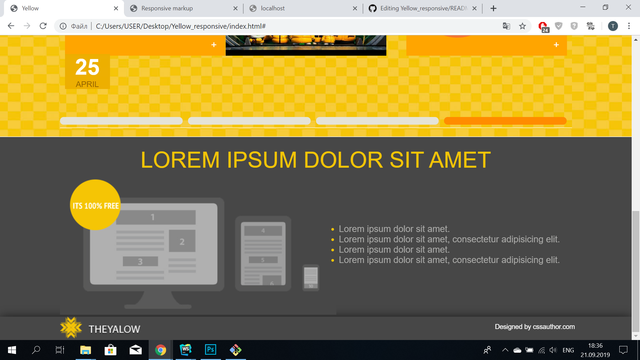Open the Chrome three-dot menu

point(629,26)
